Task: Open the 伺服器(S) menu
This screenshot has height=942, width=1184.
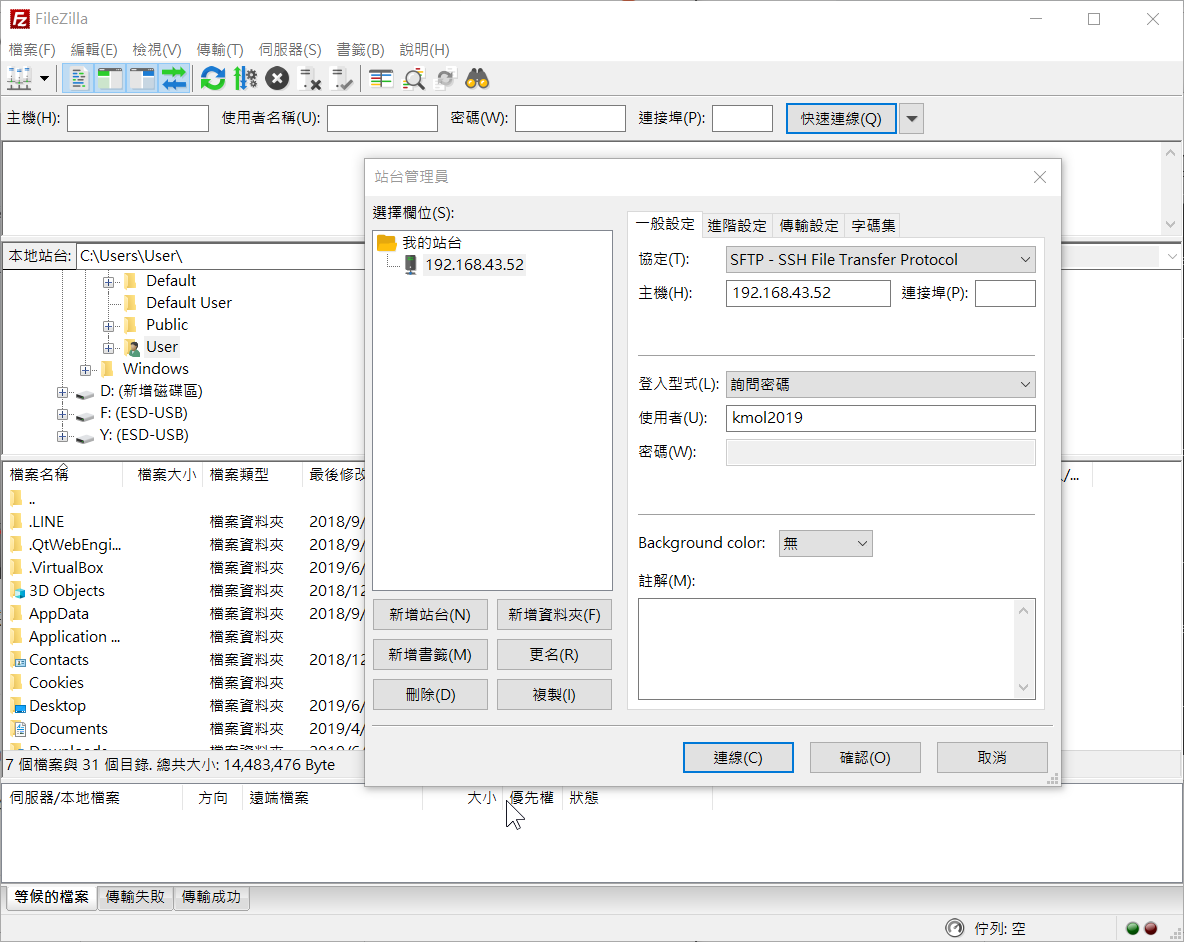Action: pyautogui.click(x=290, y=50)
